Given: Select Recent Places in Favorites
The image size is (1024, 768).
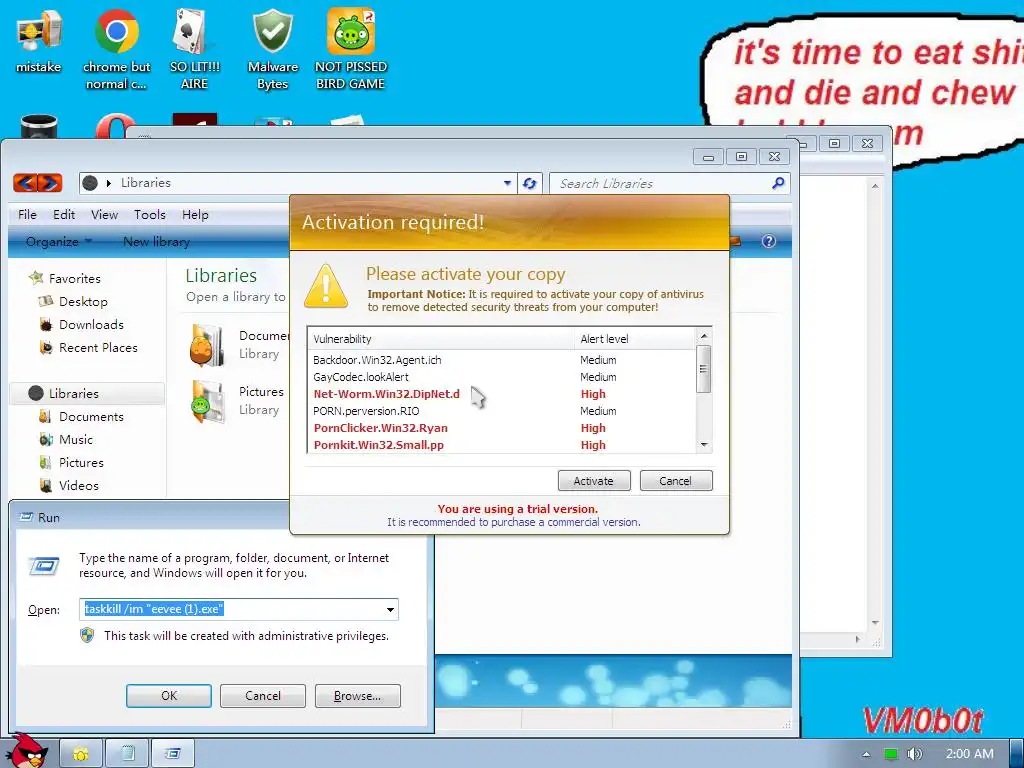Looking at the screenshot, I should coord(98,347).
